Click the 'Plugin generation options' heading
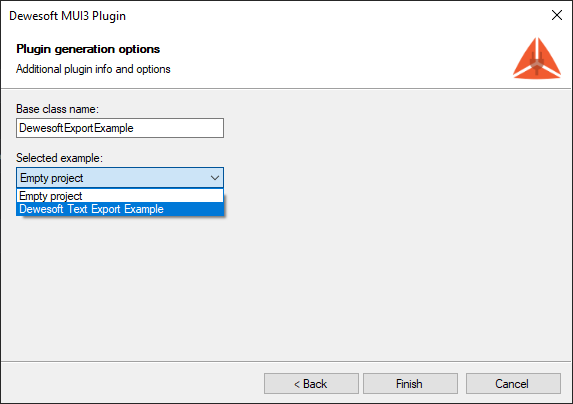This screenshot has width=573, height=404. (x=88, y=49)
